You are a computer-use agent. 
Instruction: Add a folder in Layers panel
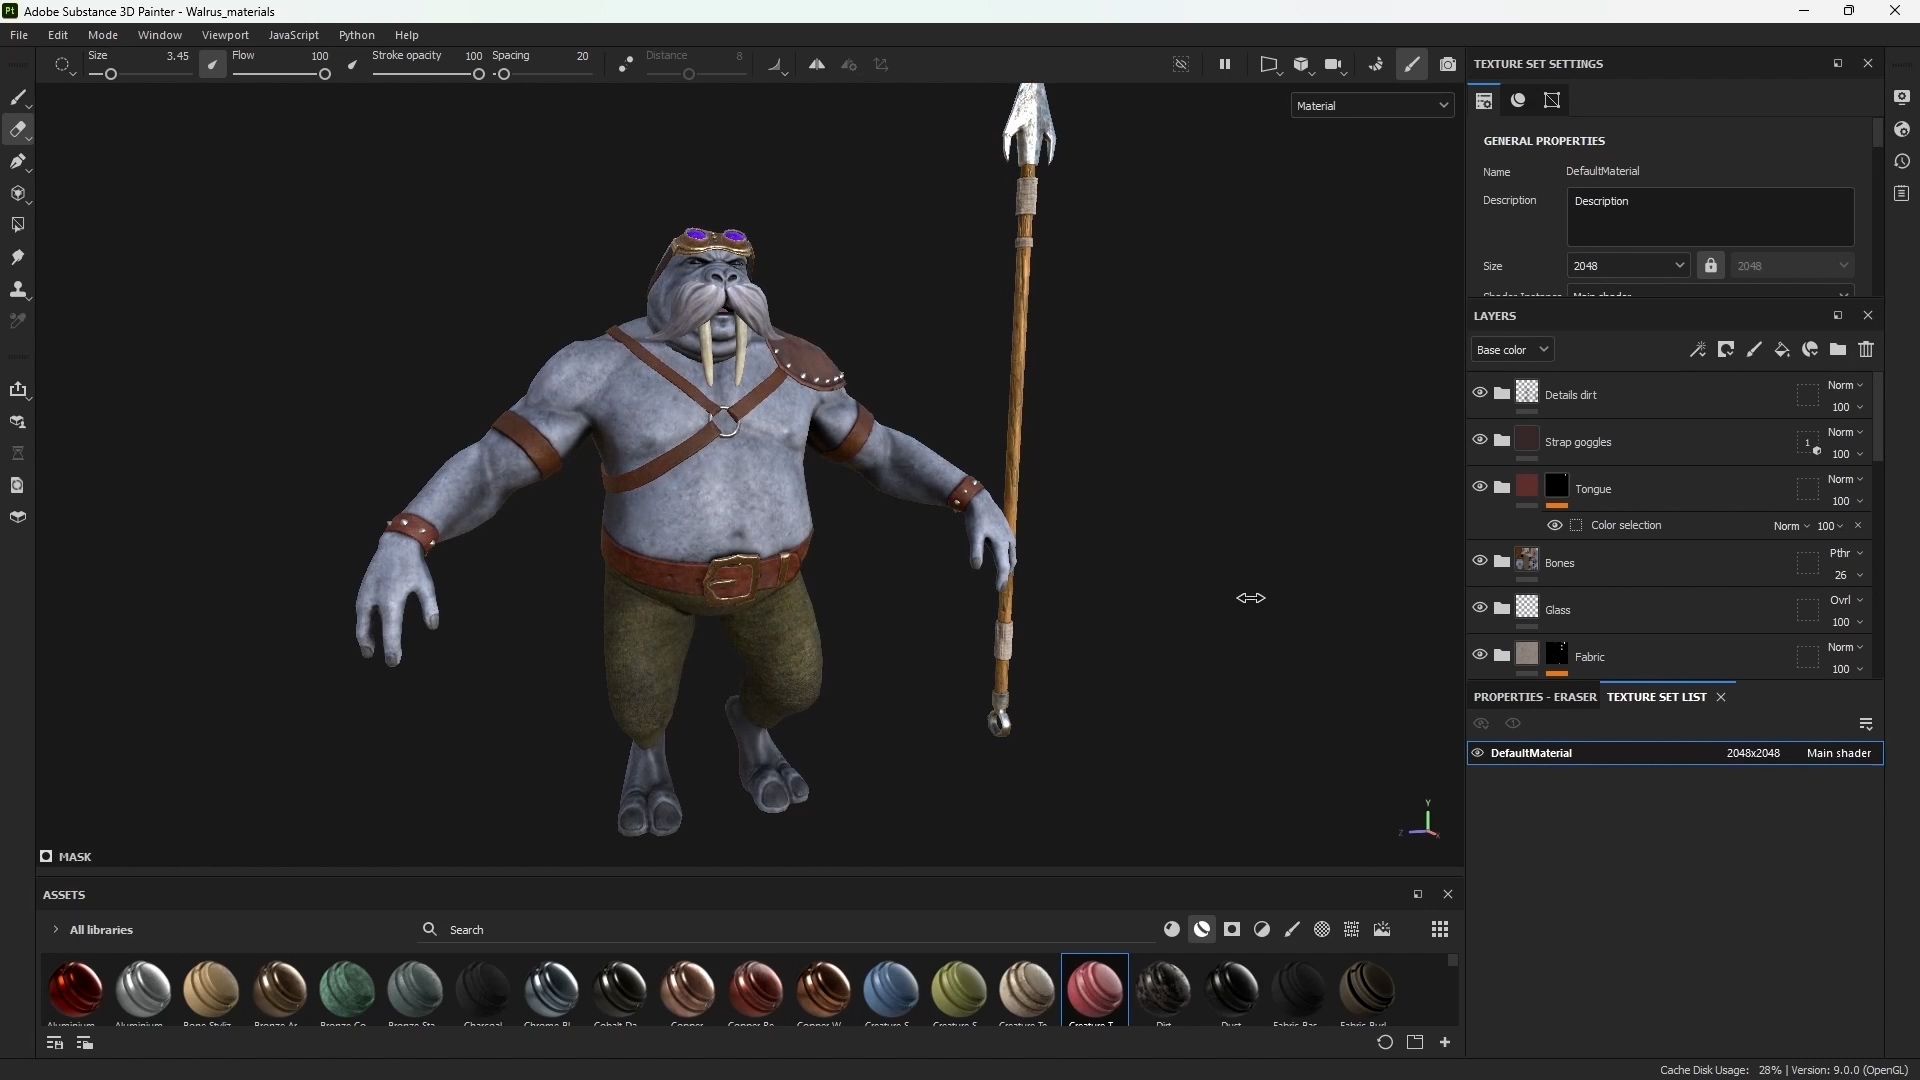[1838, 349]
